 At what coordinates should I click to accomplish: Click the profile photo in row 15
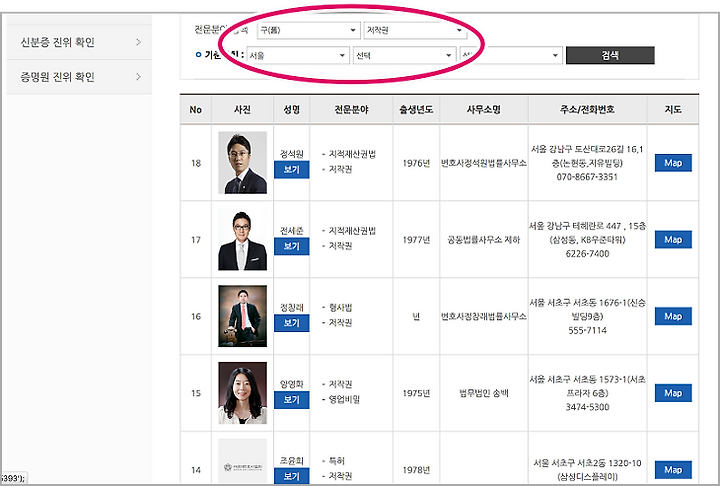pos(242,393)
